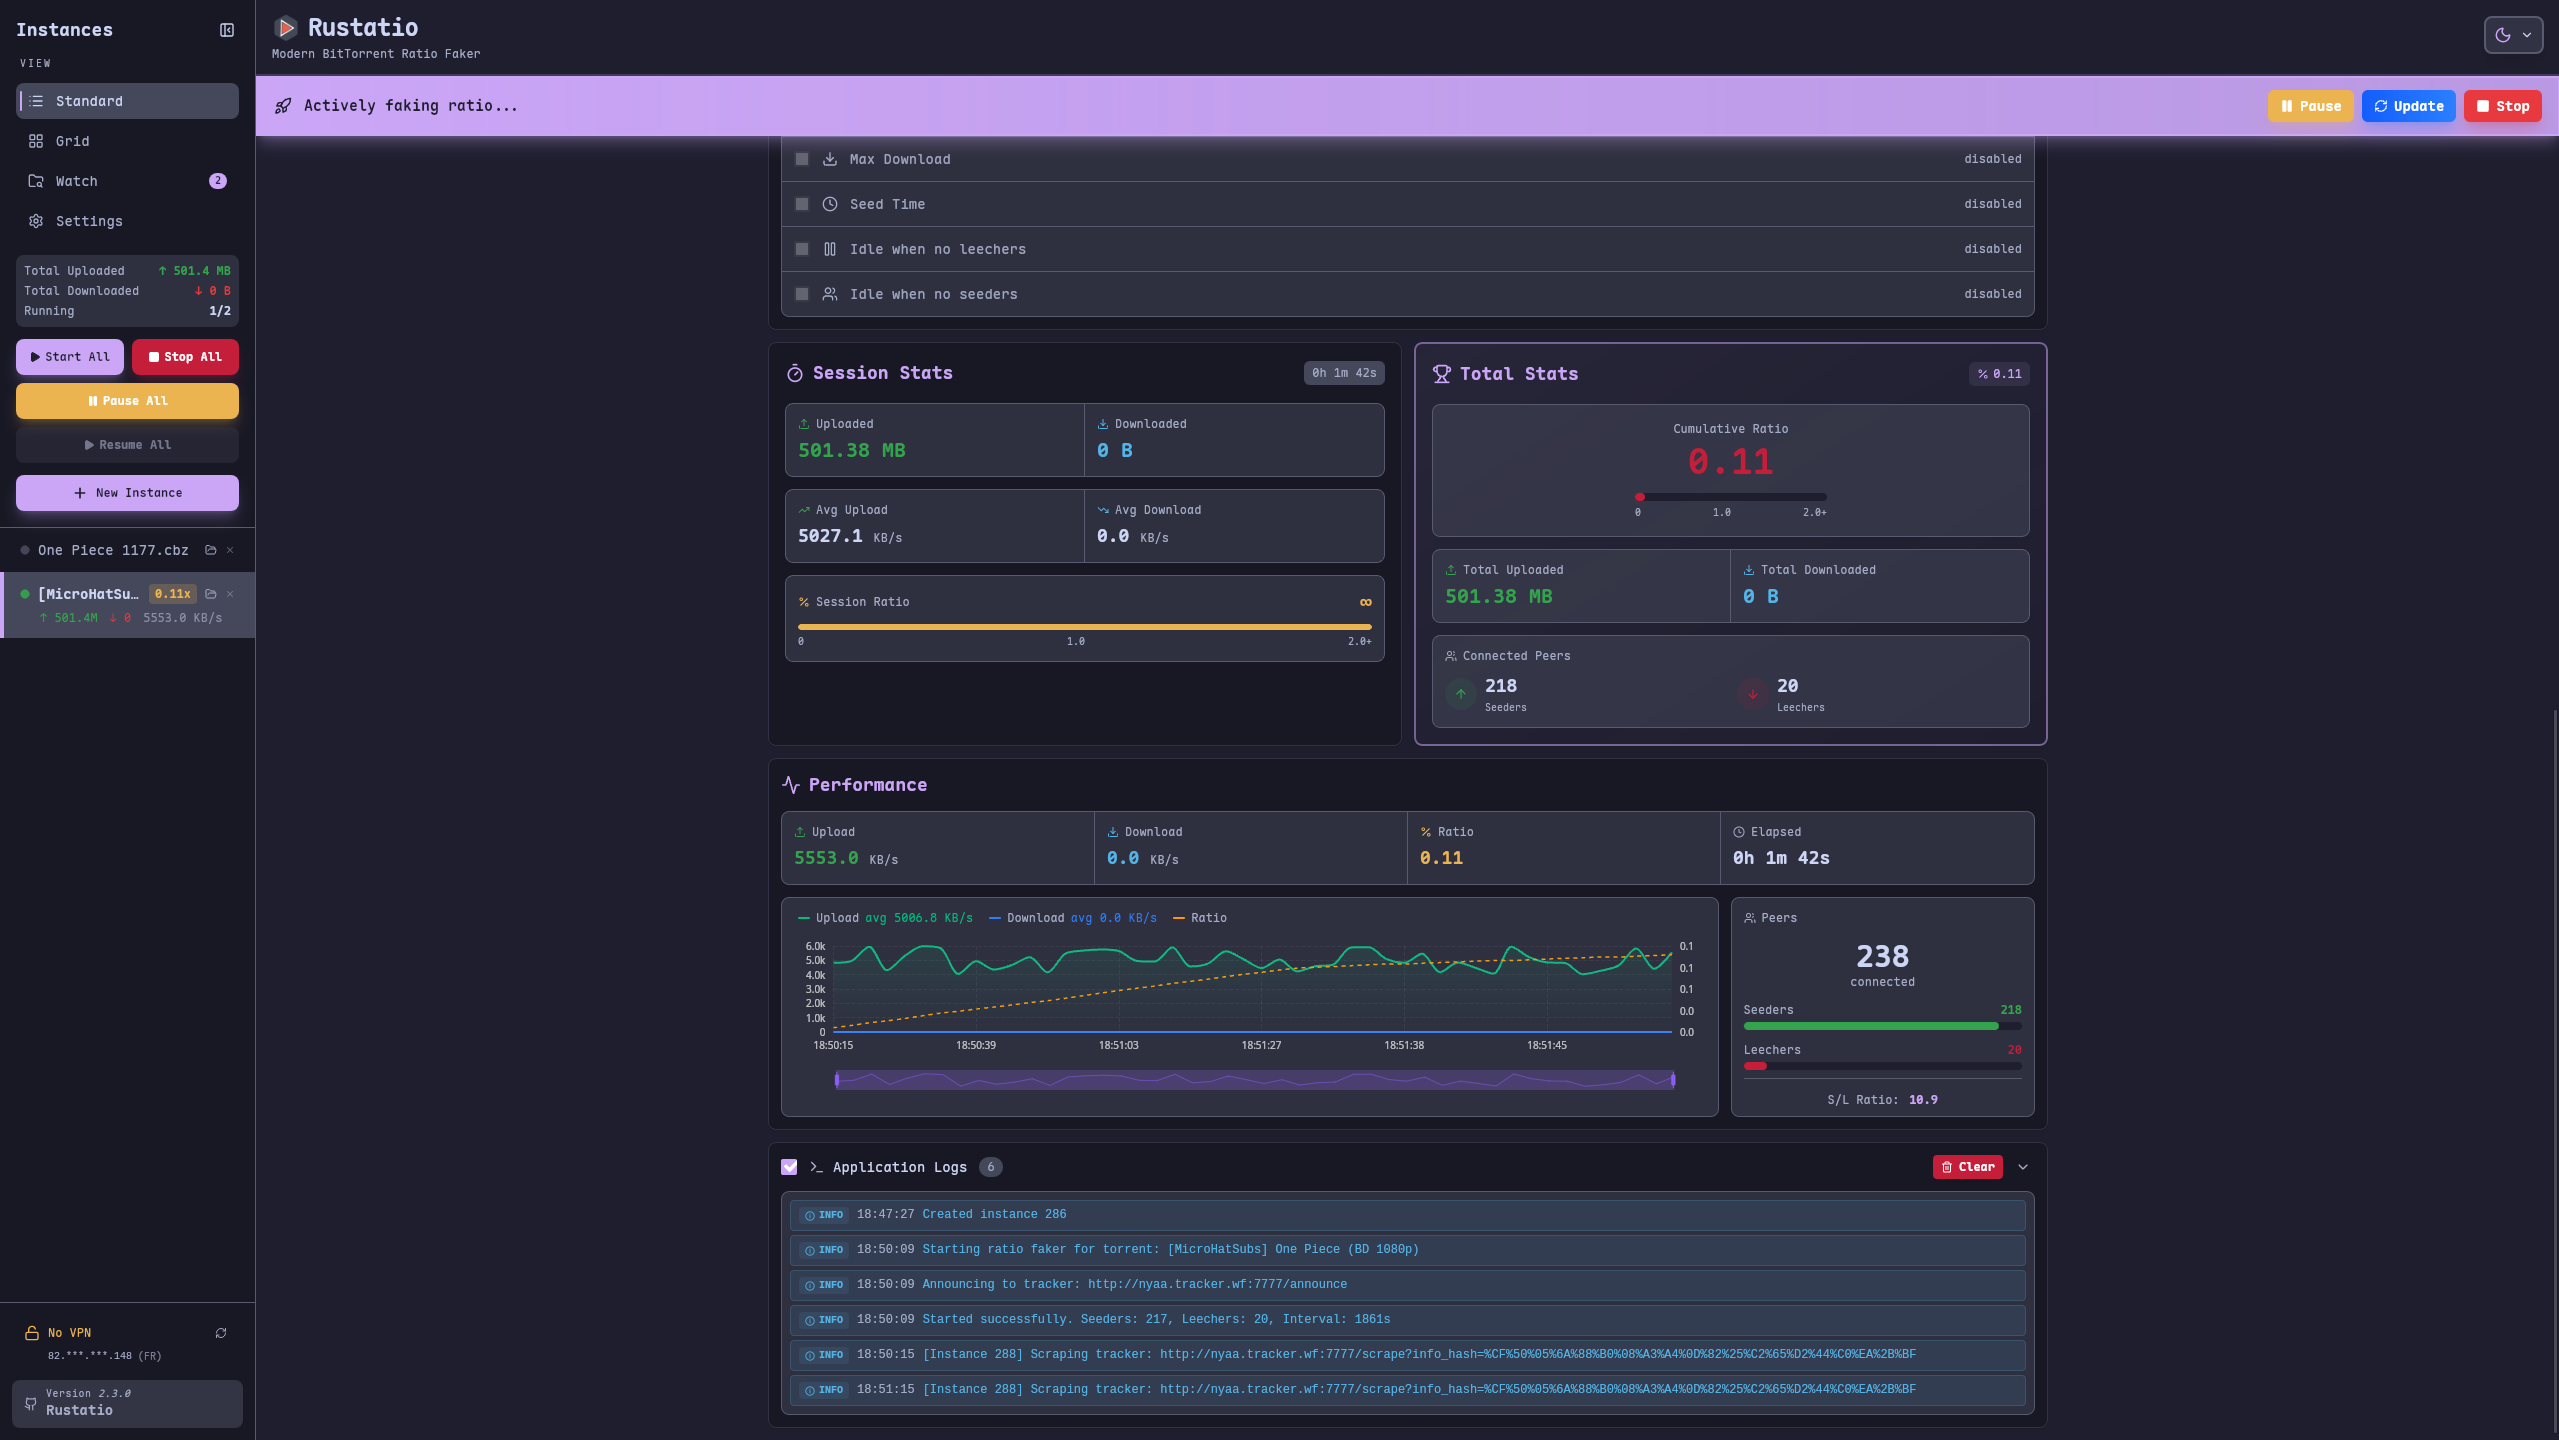Switch to Standard view
The width and height of the screenshot is (2559, 1440).
(x=90, y=100)
